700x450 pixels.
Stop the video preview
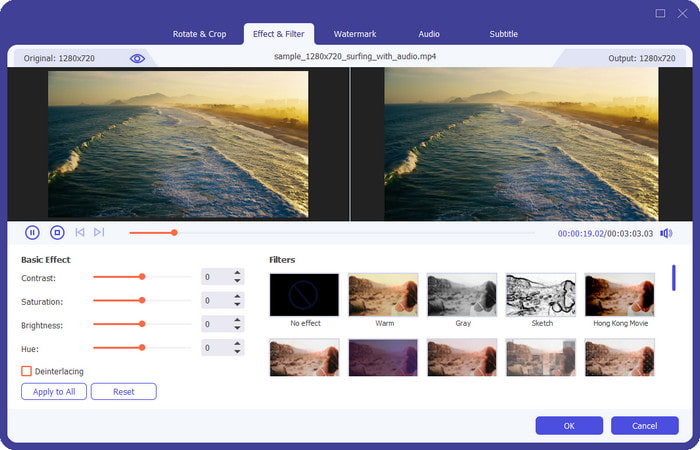coord(57,232)
